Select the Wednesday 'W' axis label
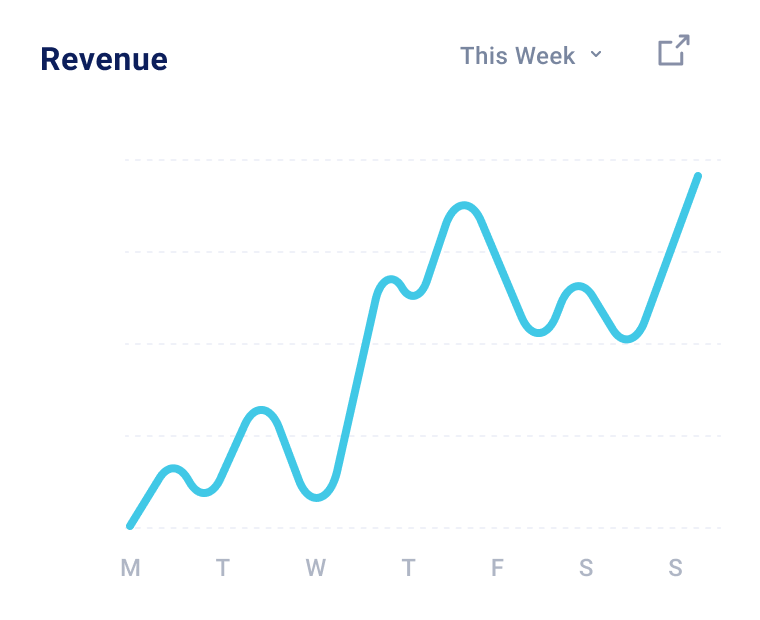Viewport: 760px width, 620px height. point(315,569)
